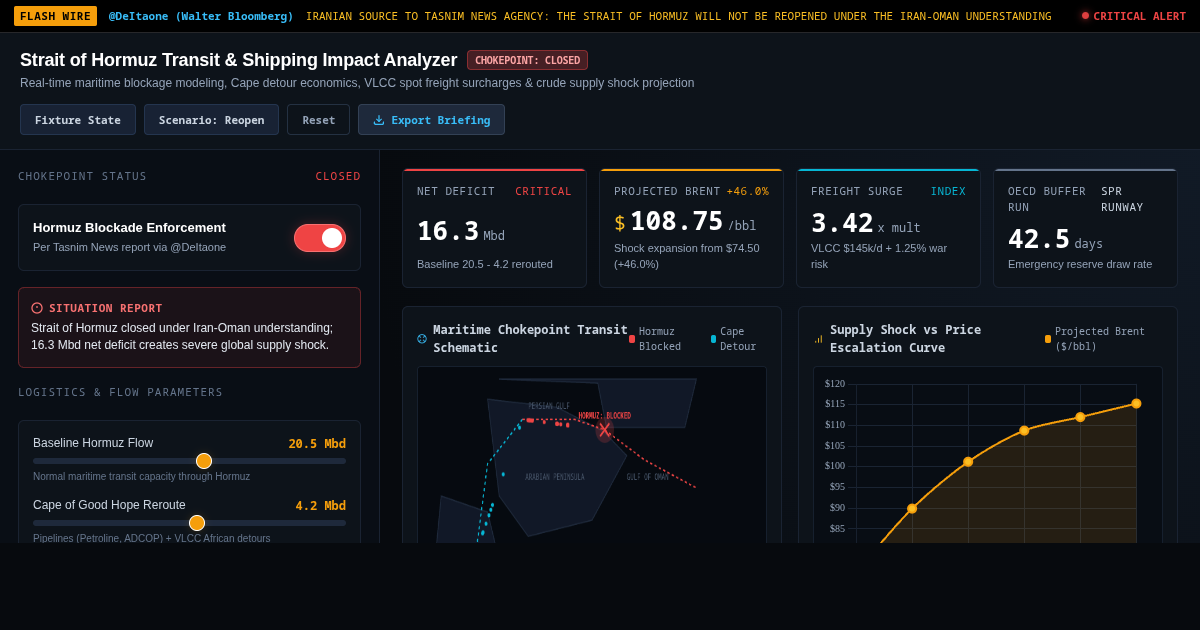Click the CRITICAL ALERT indicator text
This screenshot has height=630, width=1200.
(1140, 16)
